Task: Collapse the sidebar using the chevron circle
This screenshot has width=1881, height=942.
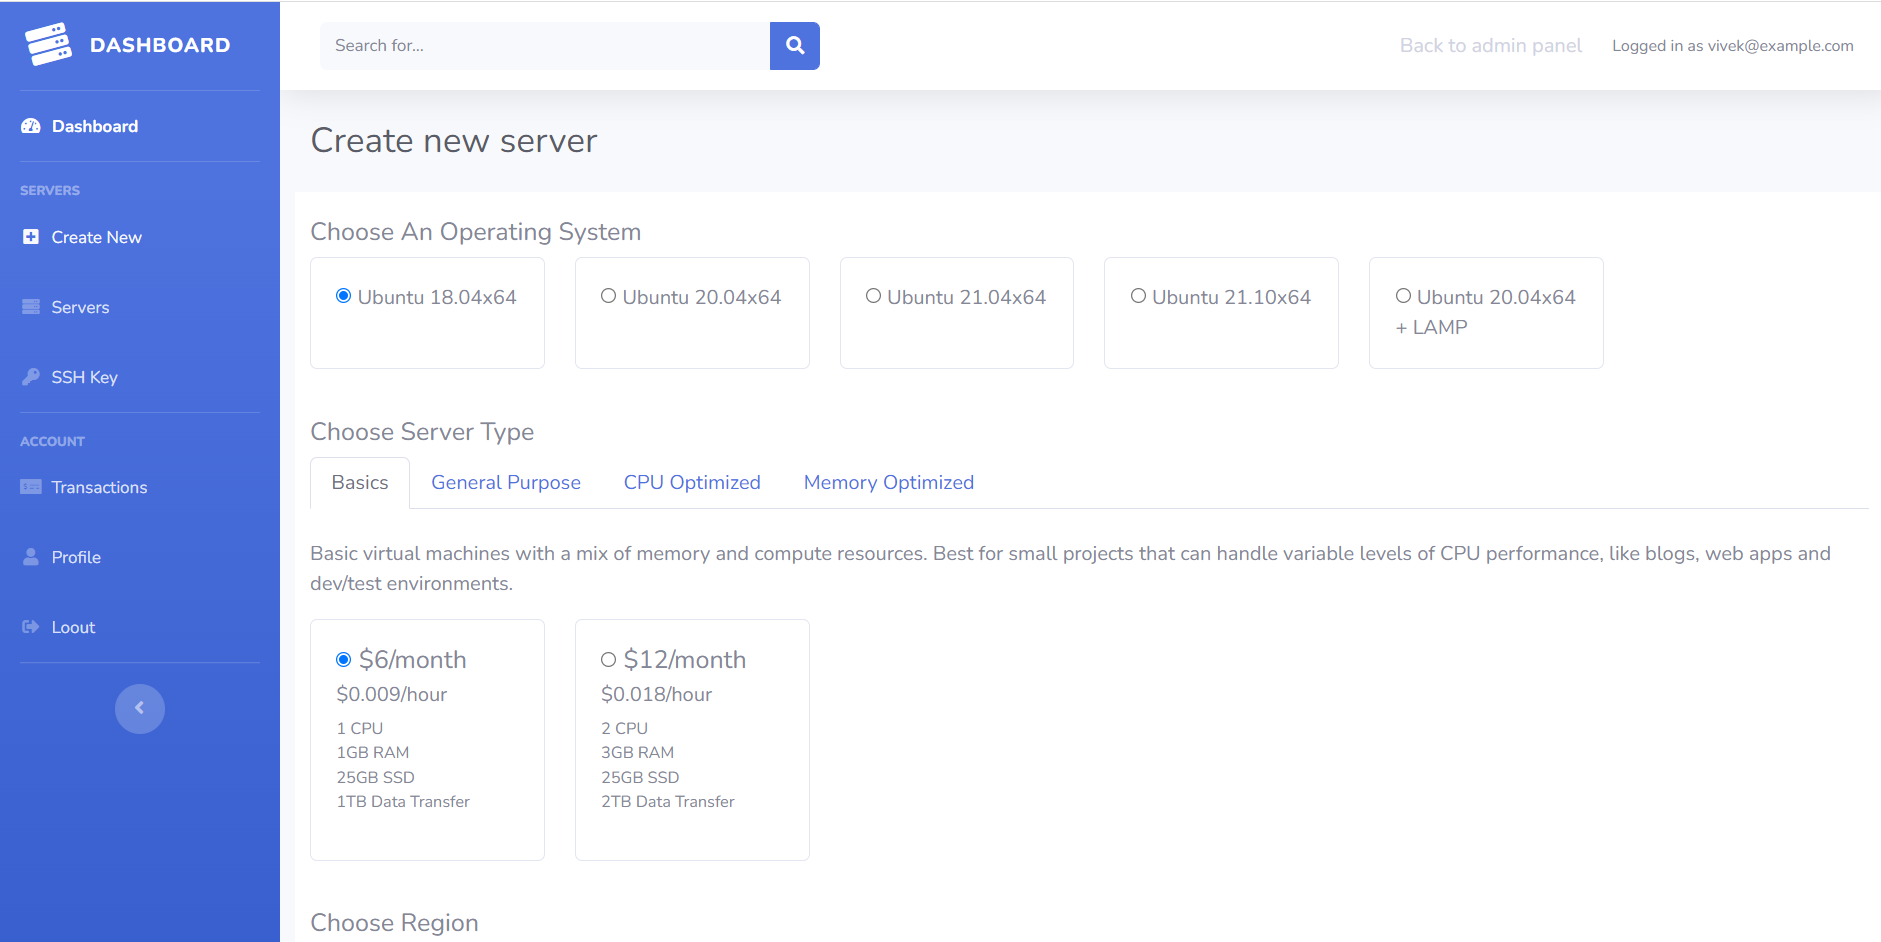Action: [140, 708]
